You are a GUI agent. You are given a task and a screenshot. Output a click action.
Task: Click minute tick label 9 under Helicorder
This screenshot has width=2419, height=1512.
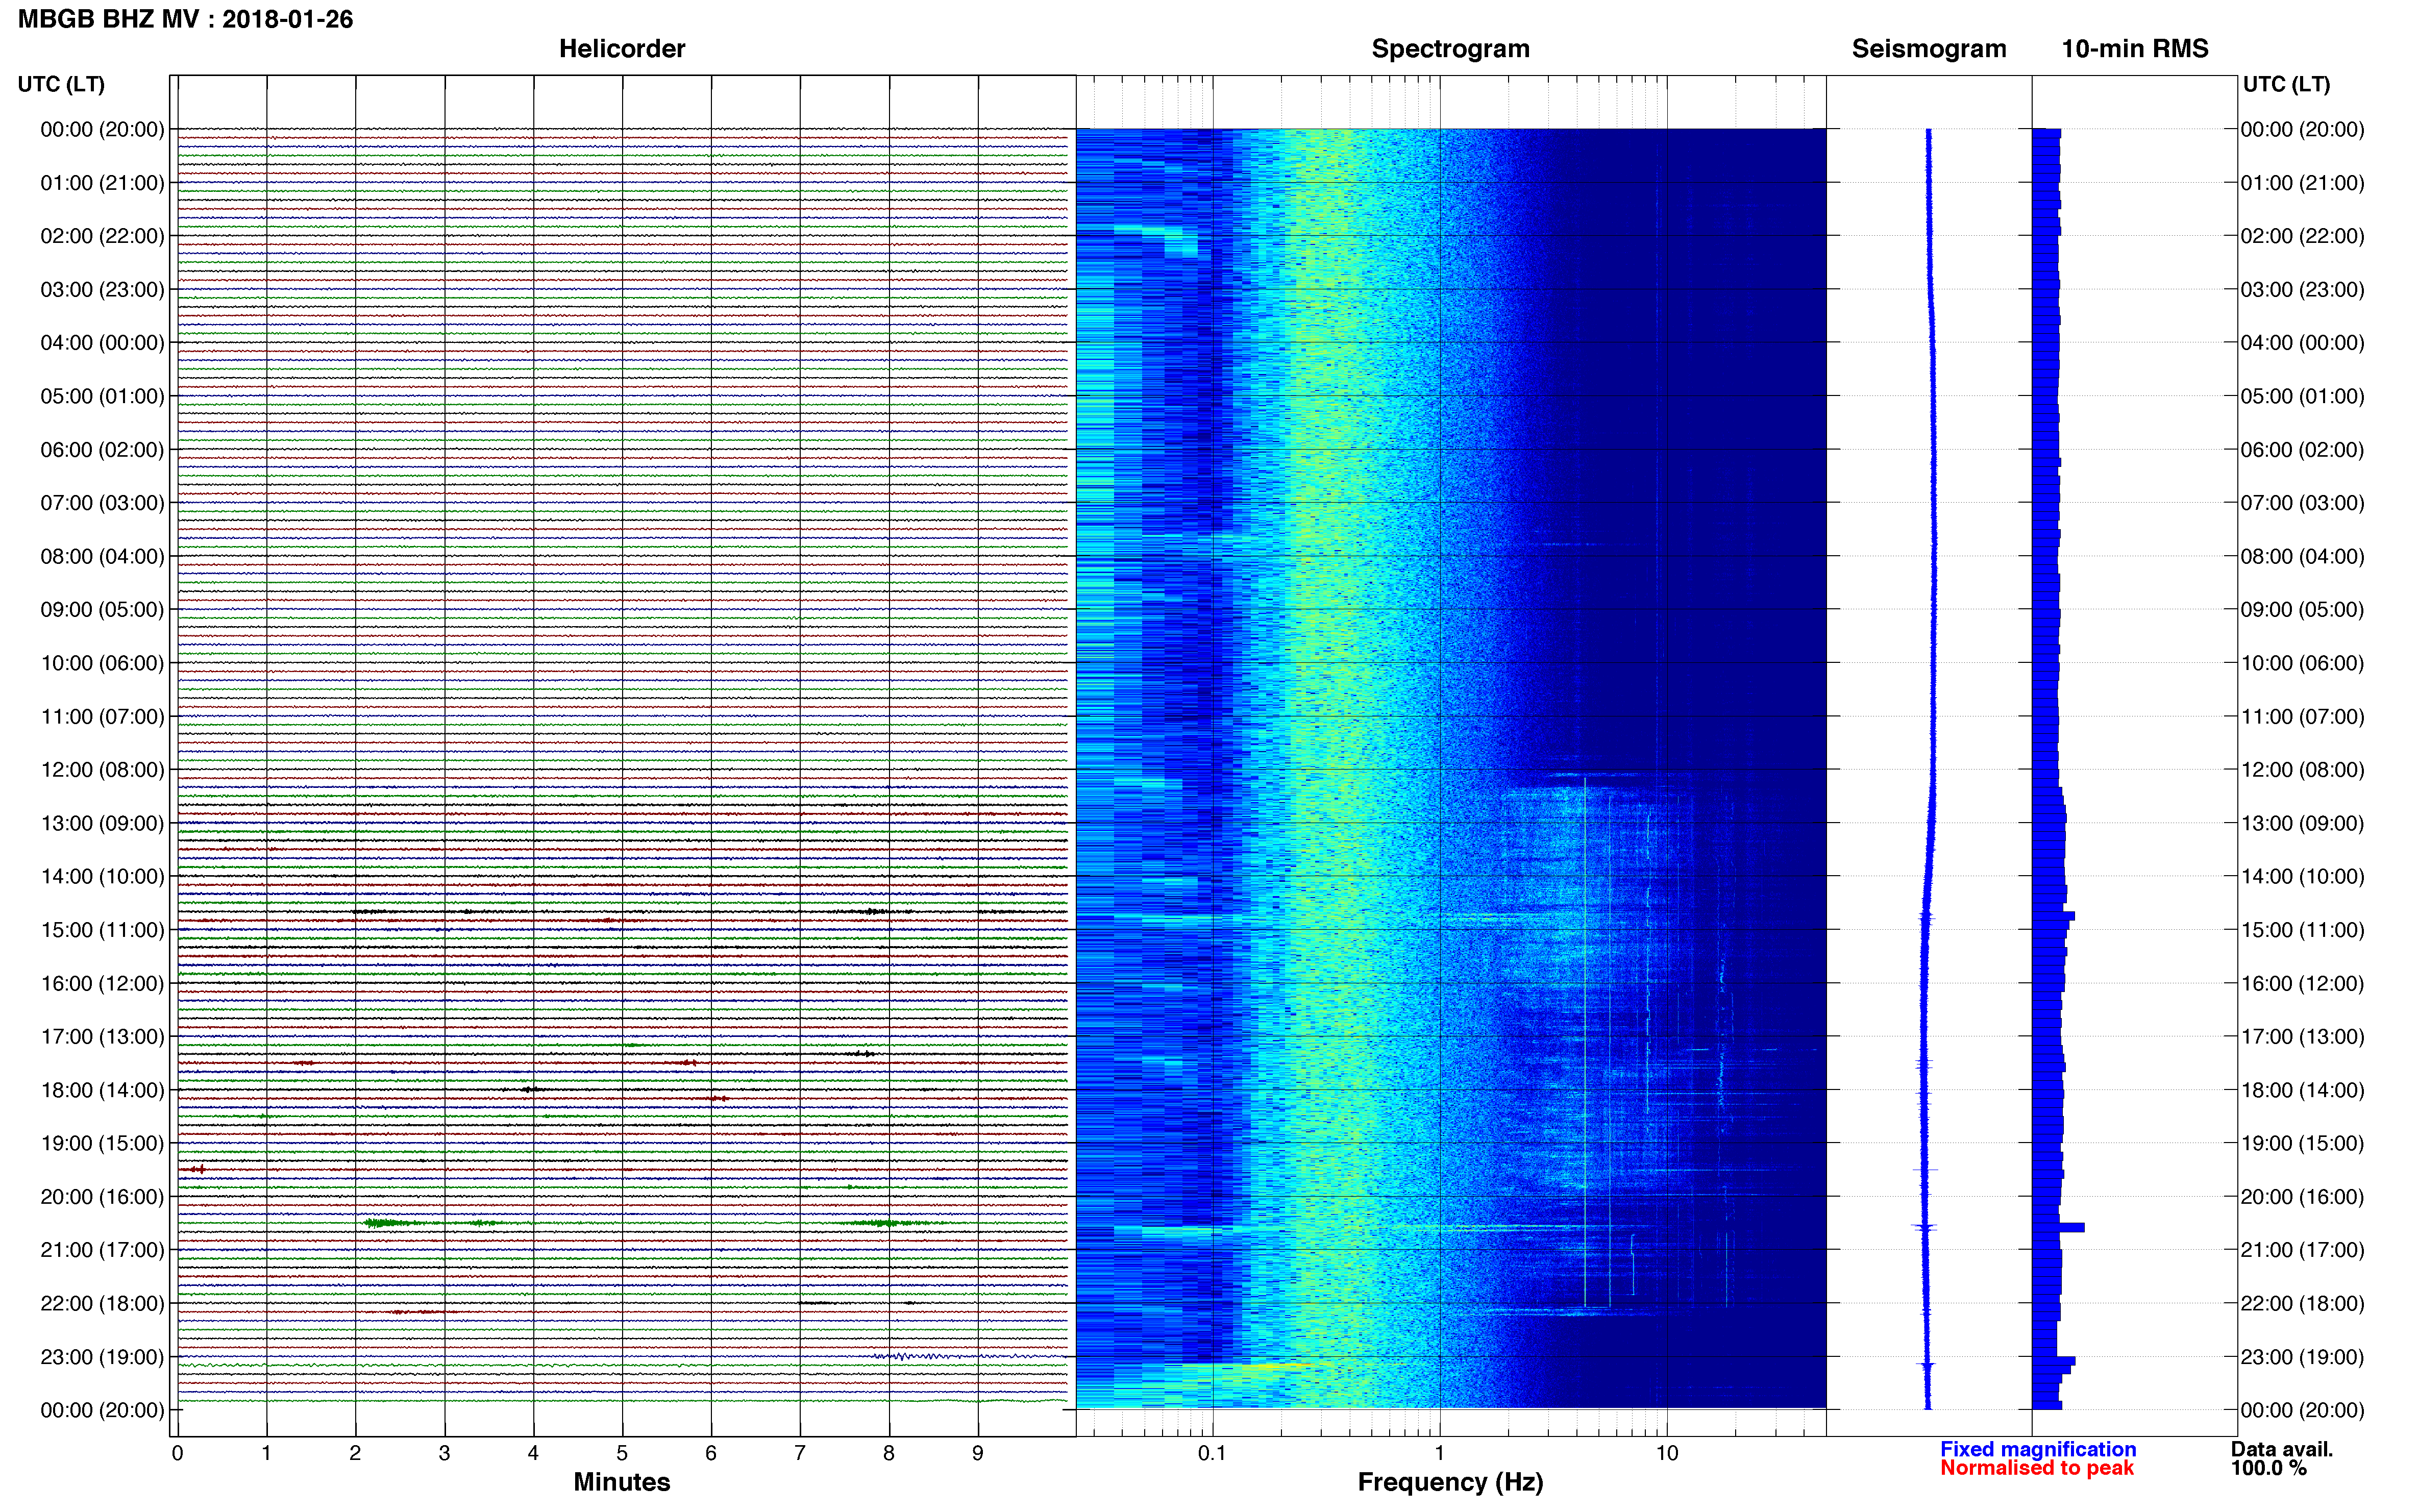click(x=978, y=1454)
